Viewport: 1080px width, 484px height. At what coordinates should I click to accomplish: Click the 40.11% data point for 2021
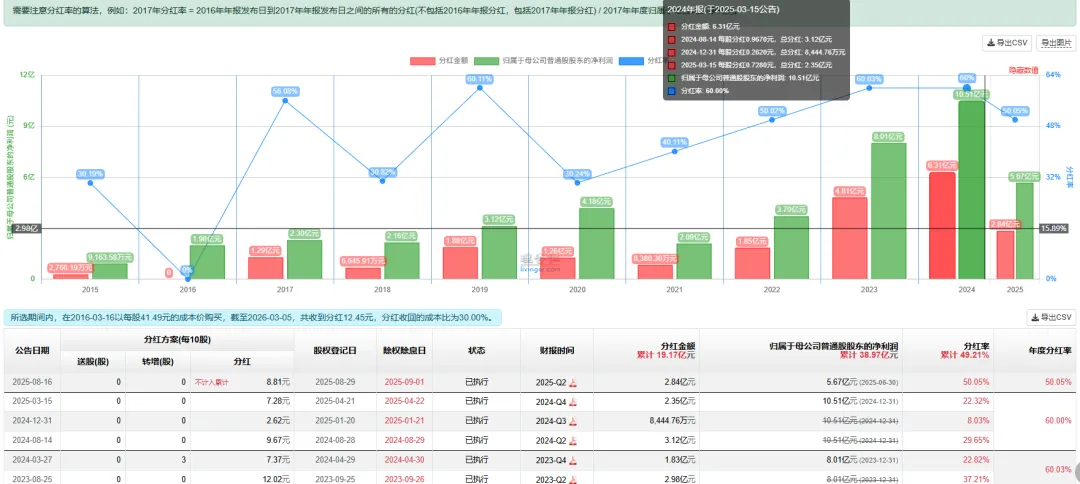click(x=674, y=151)
